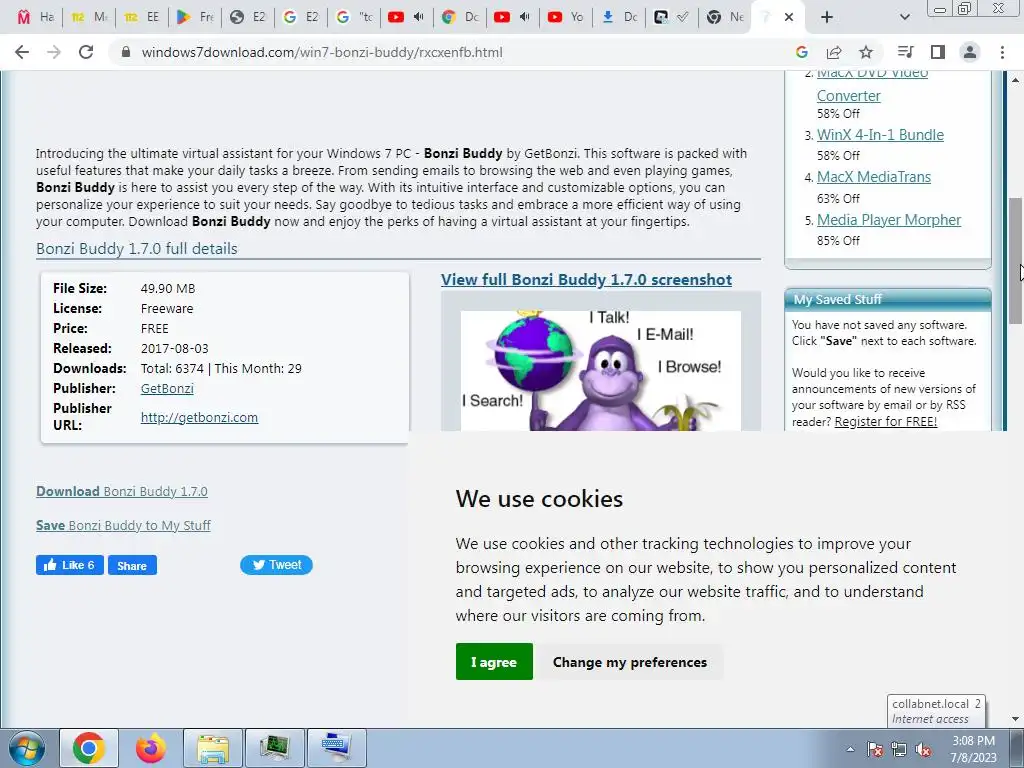Share this page via share icon
This screenshot has width=1024, height=768.
(834, 52)
